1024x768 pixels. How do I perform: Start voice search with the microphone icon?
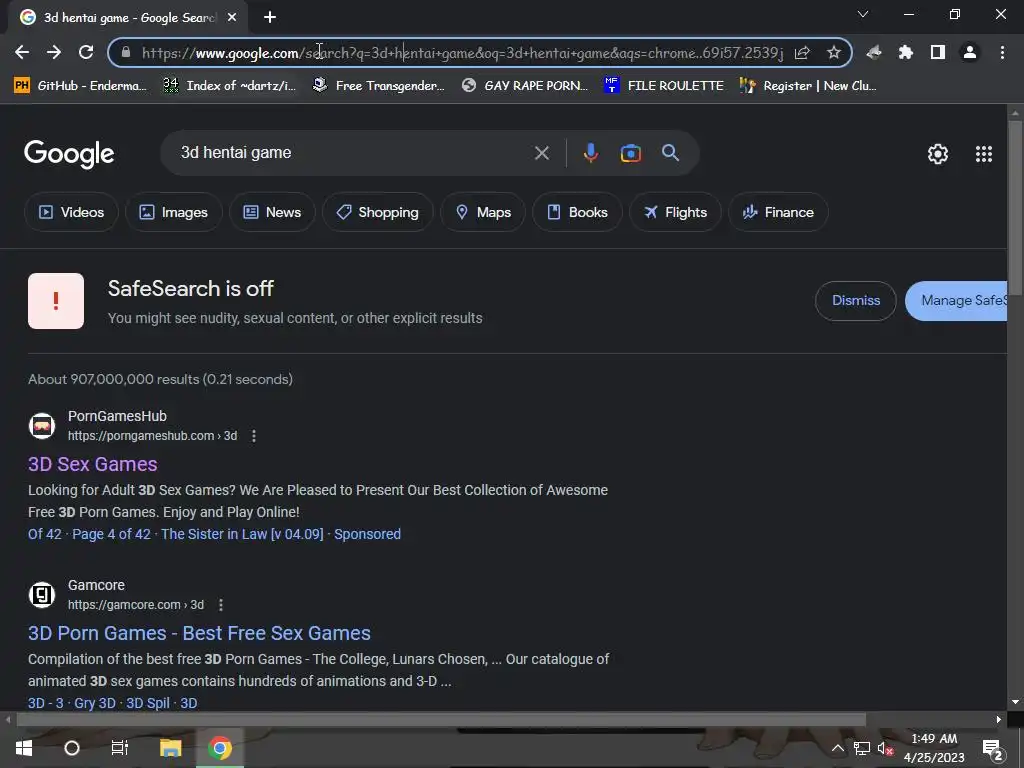click(x=590, y=153)
